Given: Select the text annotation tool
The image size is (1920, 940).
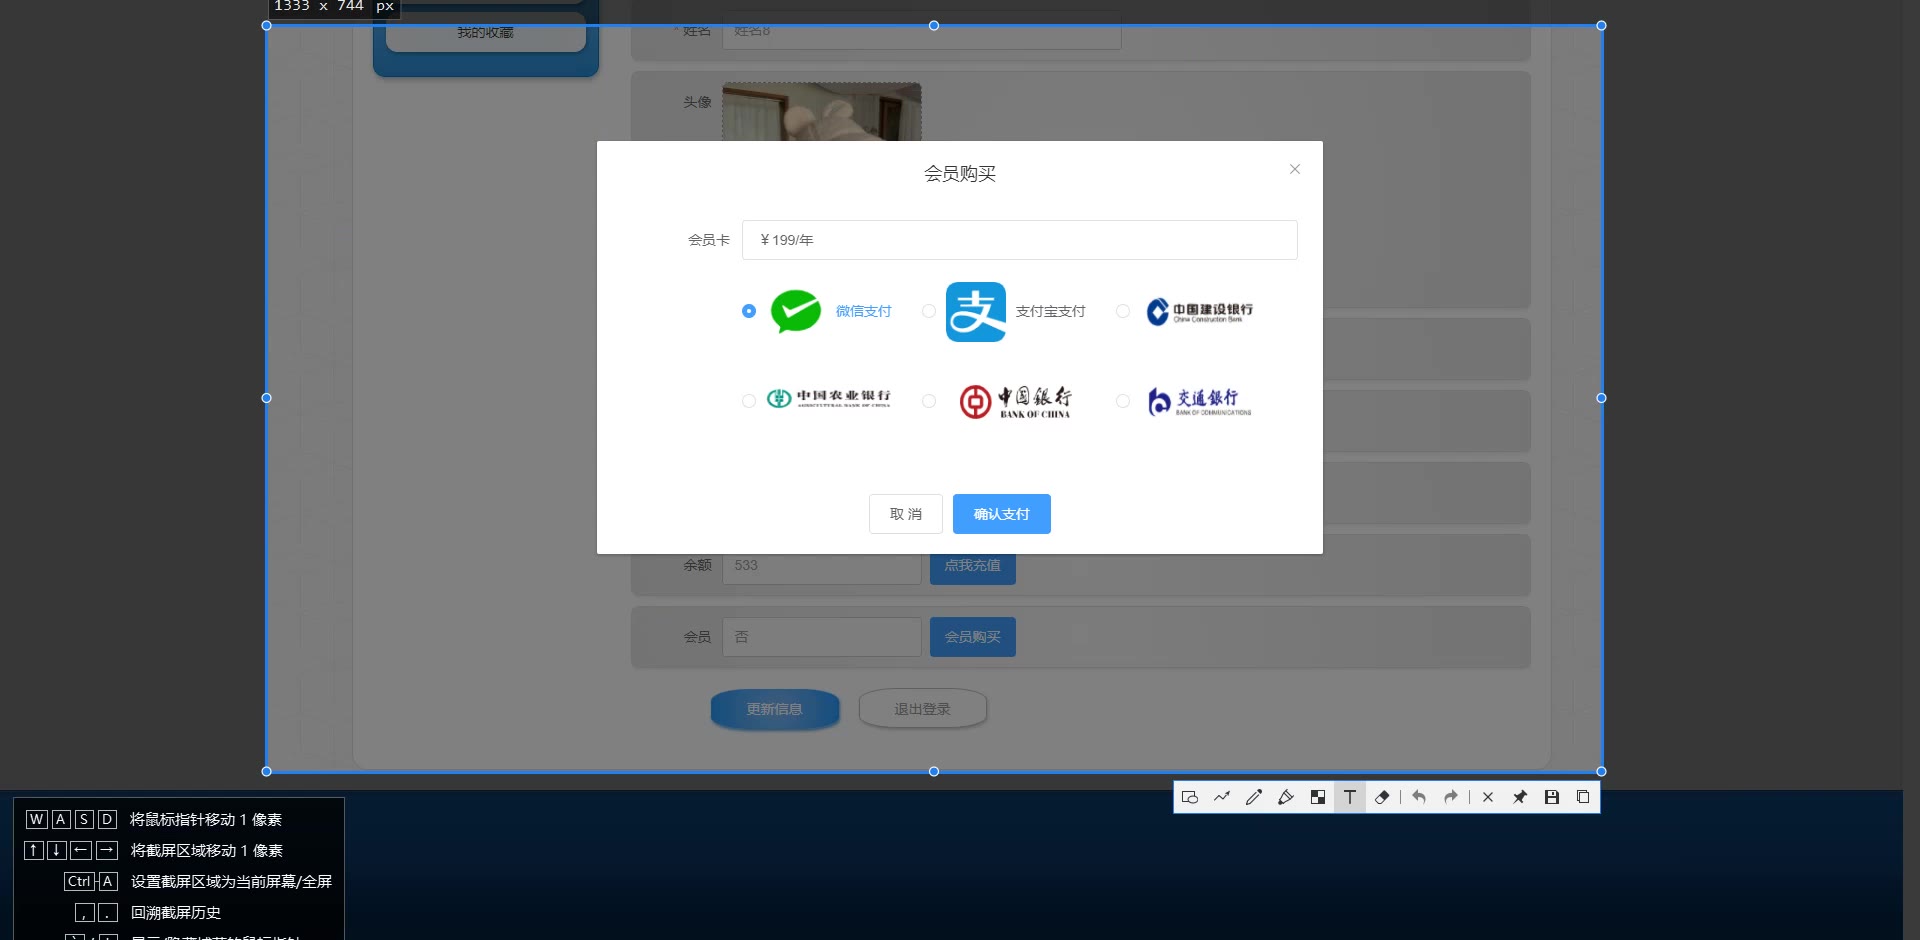Looking at the screenshot, I should (x=1350, y=797).
